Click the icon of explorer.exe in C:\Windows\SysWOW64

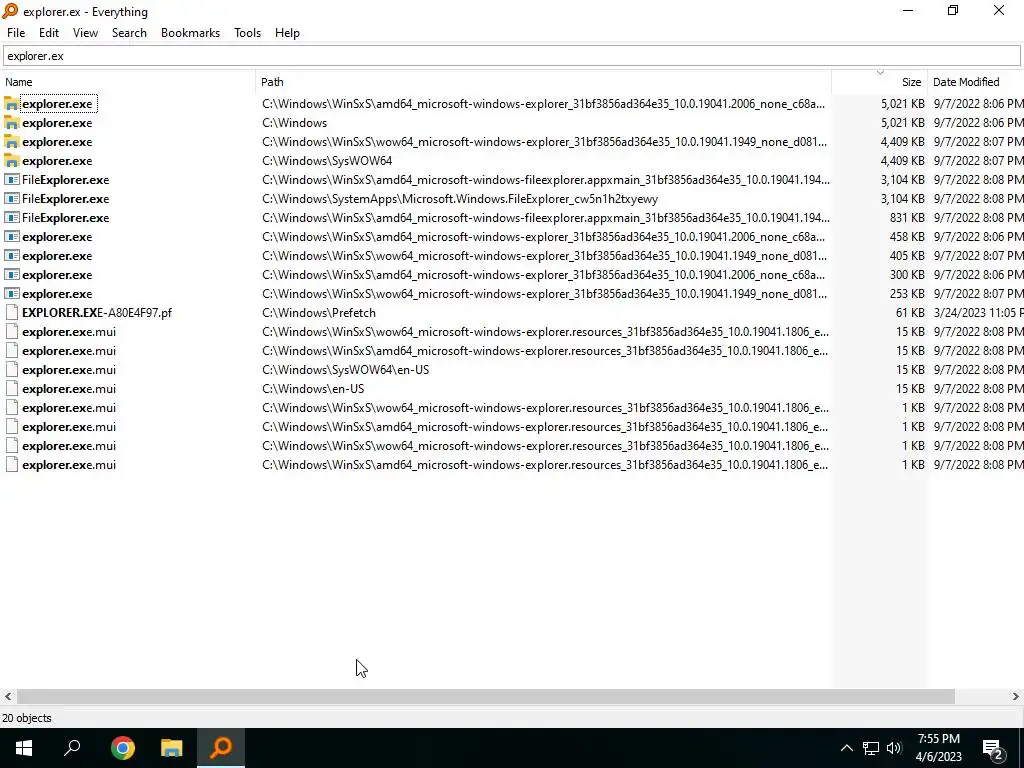coord(11,161)
